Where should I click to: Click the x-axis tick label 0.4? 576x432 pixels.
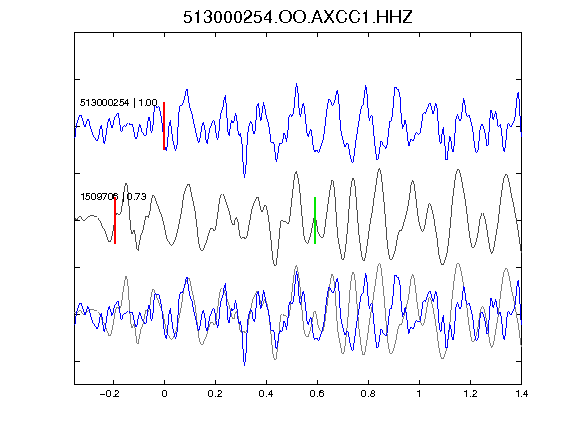(x=266, y=394)
